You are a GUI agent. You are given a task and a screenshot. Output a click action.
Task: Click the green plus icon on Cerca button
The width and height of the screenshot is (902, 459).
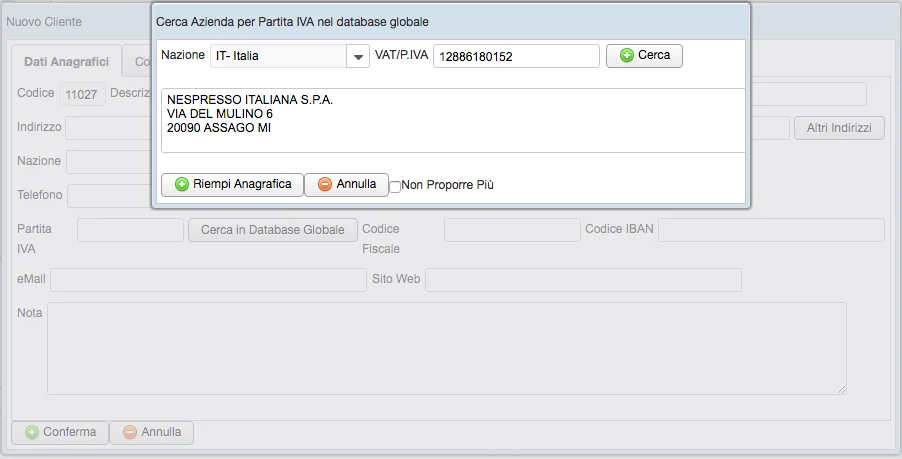(627, 55)
